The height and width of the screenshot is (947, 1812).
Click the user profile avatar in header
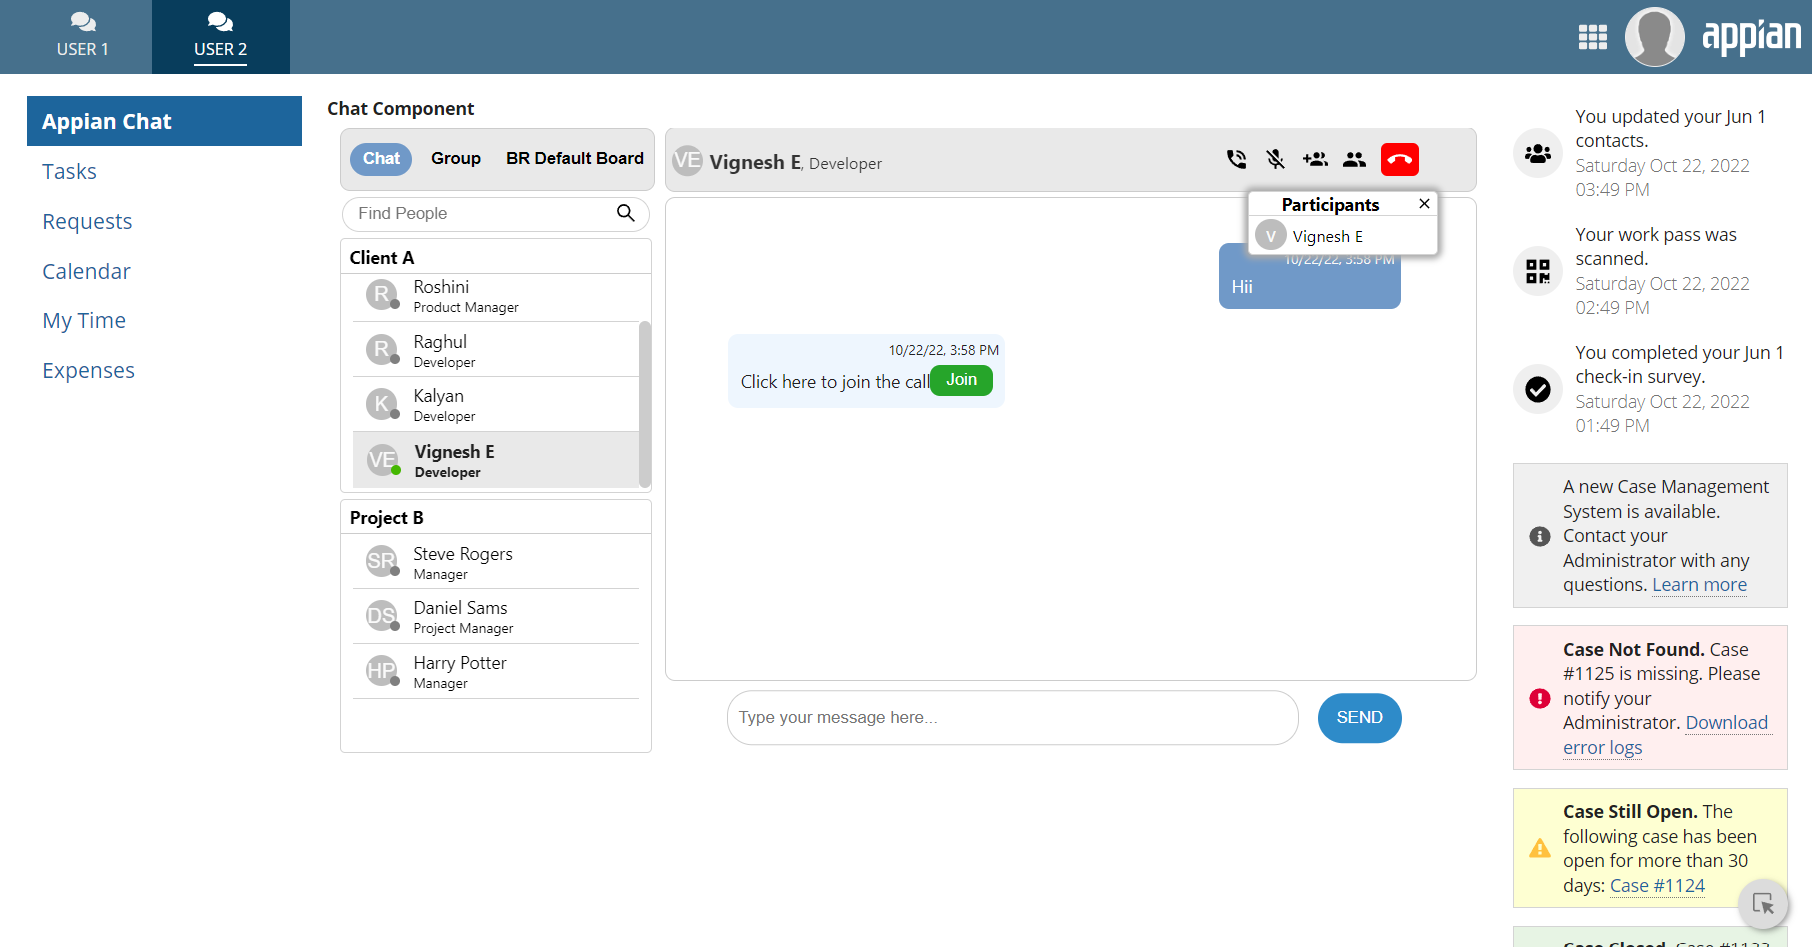pyautogui.click(x=1654, y=37)
